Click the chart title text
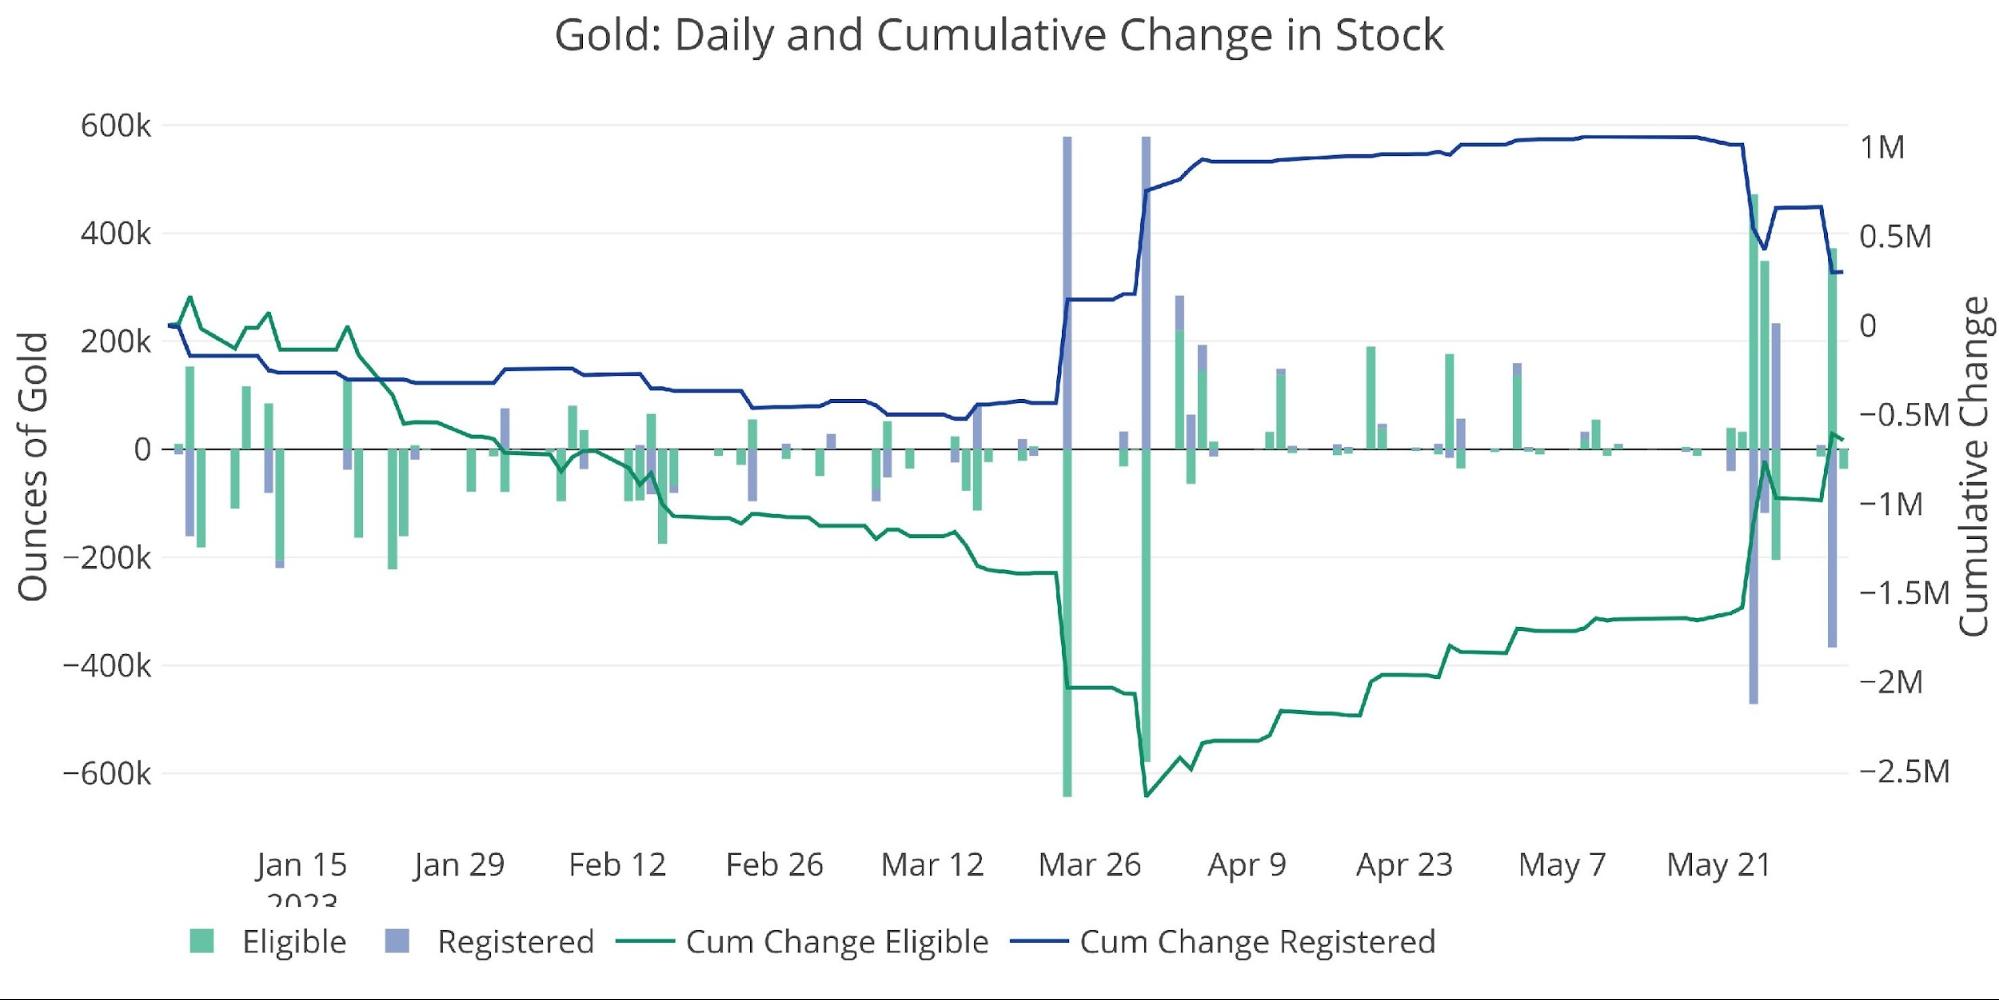Screen dimensions: 1999x1000 (x=998, y=36)
